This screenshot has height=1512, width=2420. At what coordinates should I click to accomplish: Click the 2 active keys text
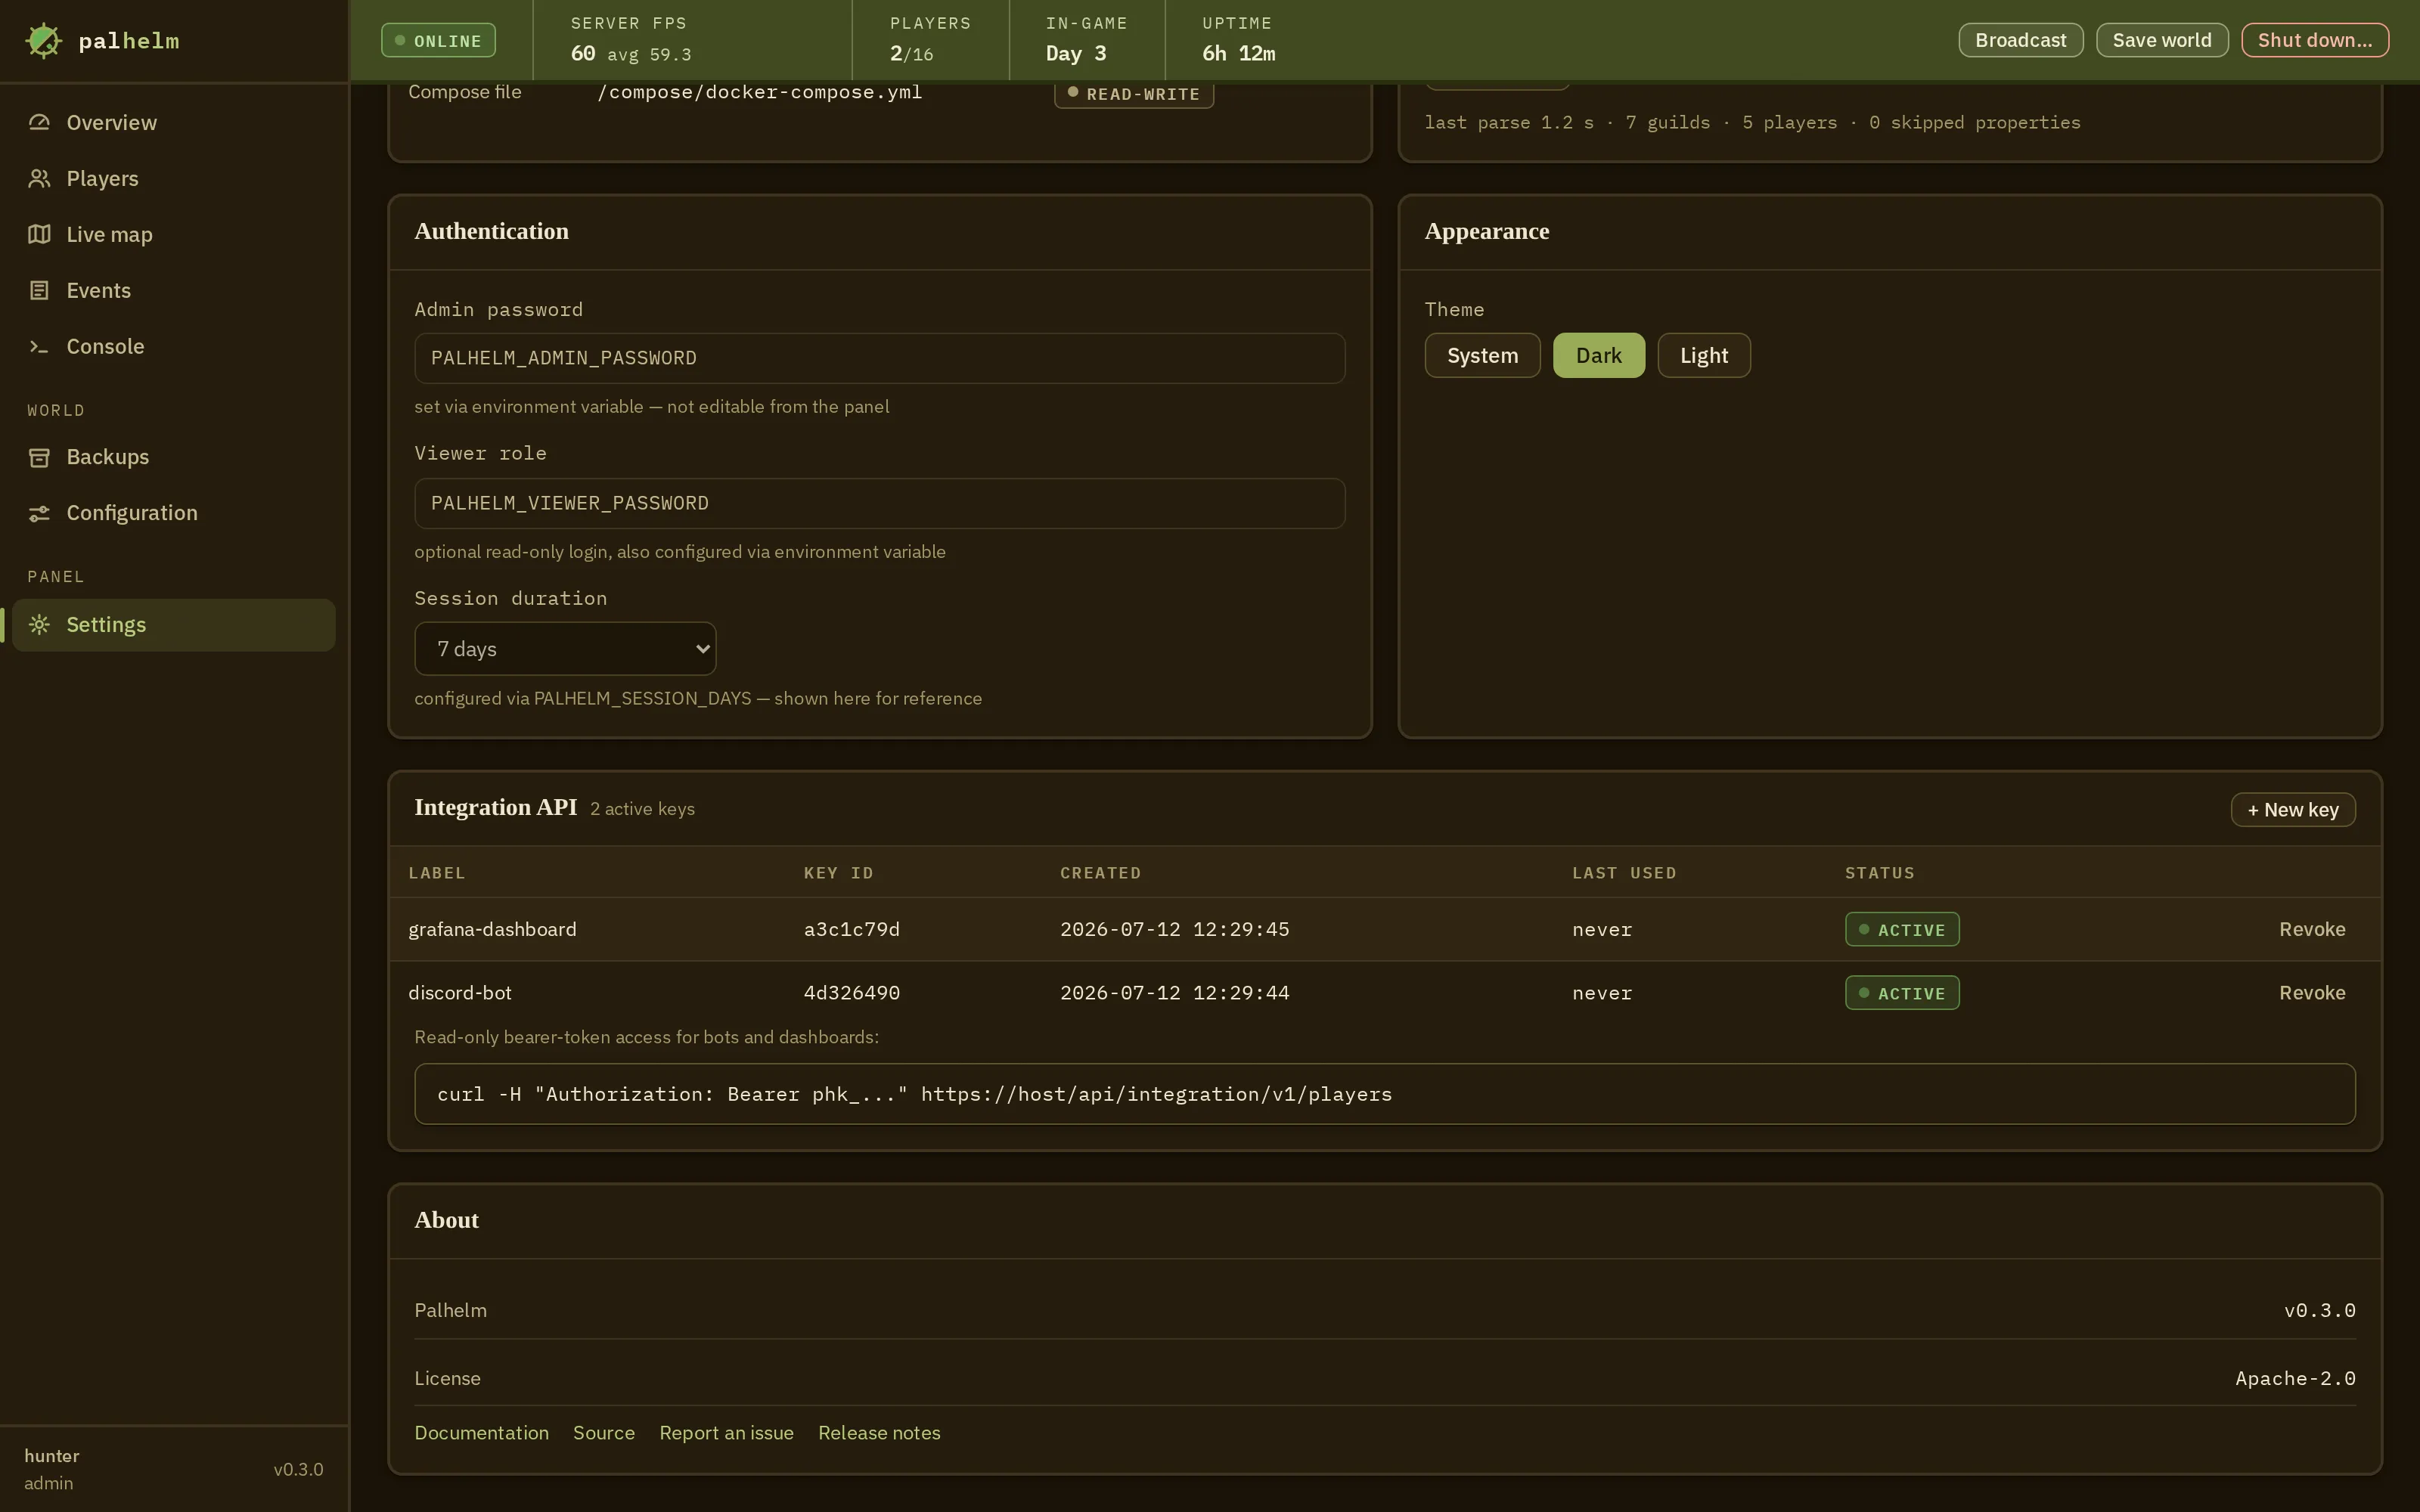point(642,809)
